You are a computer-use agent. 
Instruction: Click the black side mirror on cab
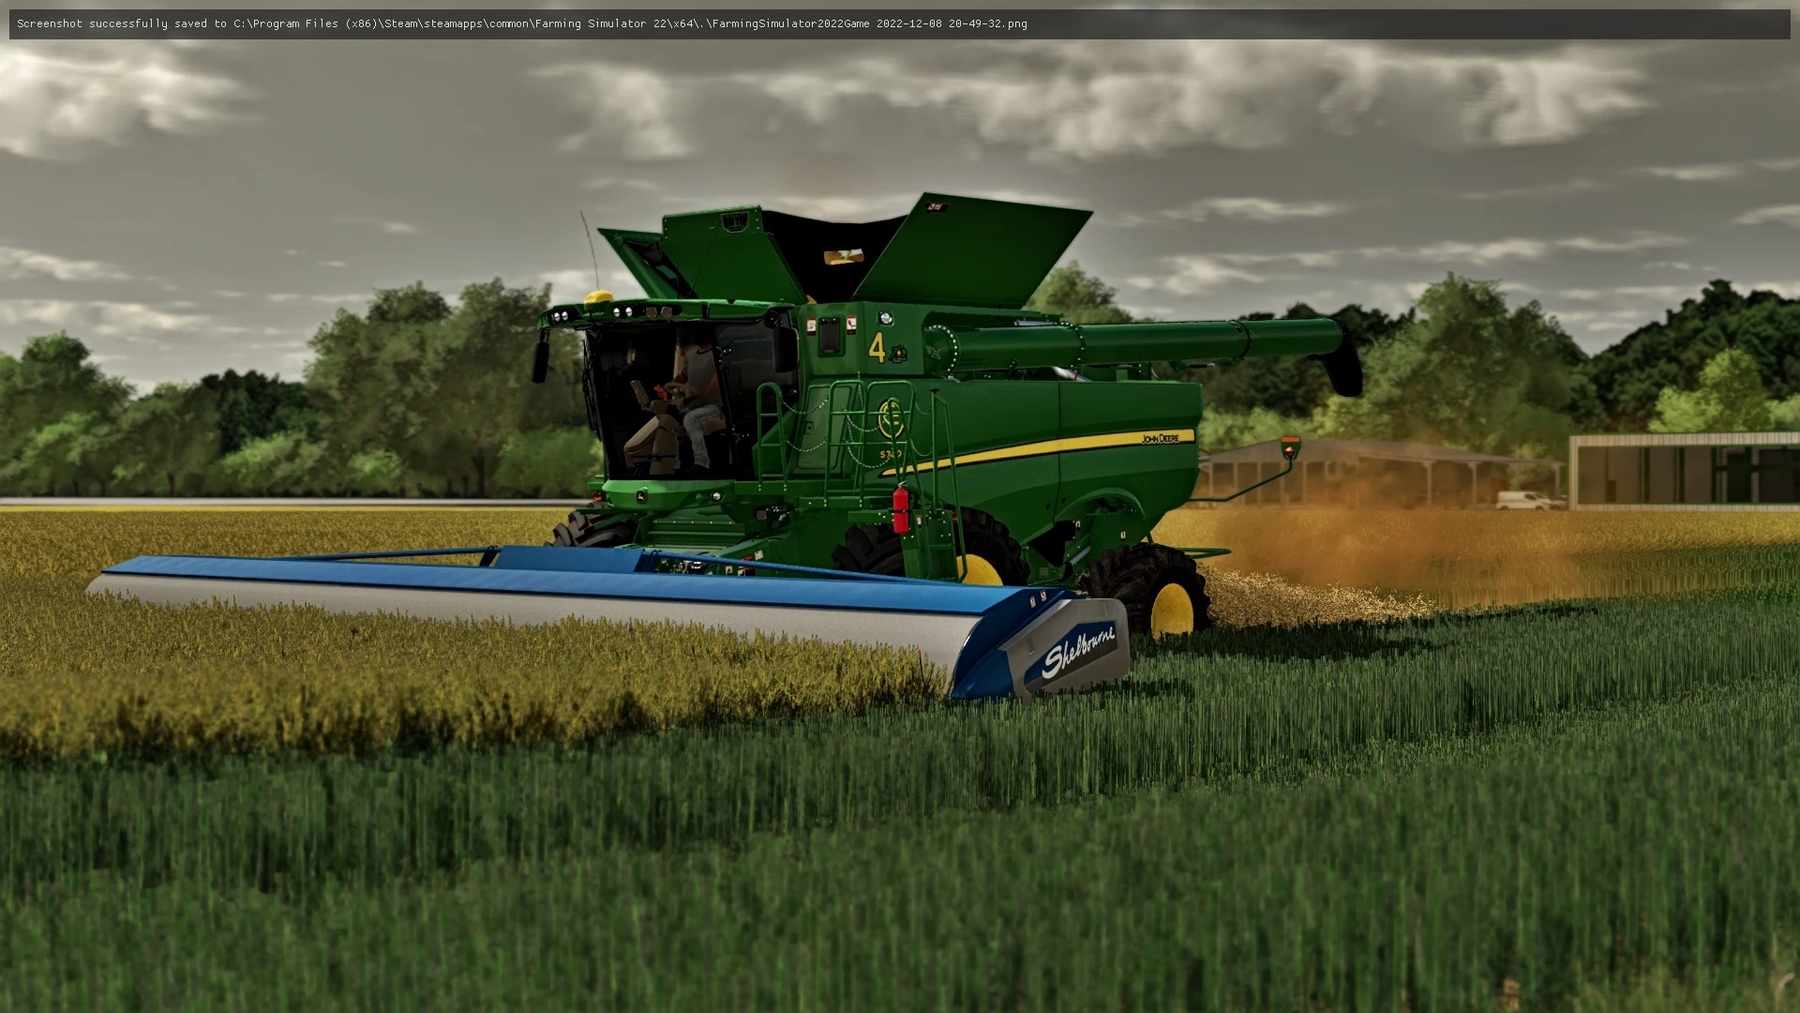[x=540, y=360]
